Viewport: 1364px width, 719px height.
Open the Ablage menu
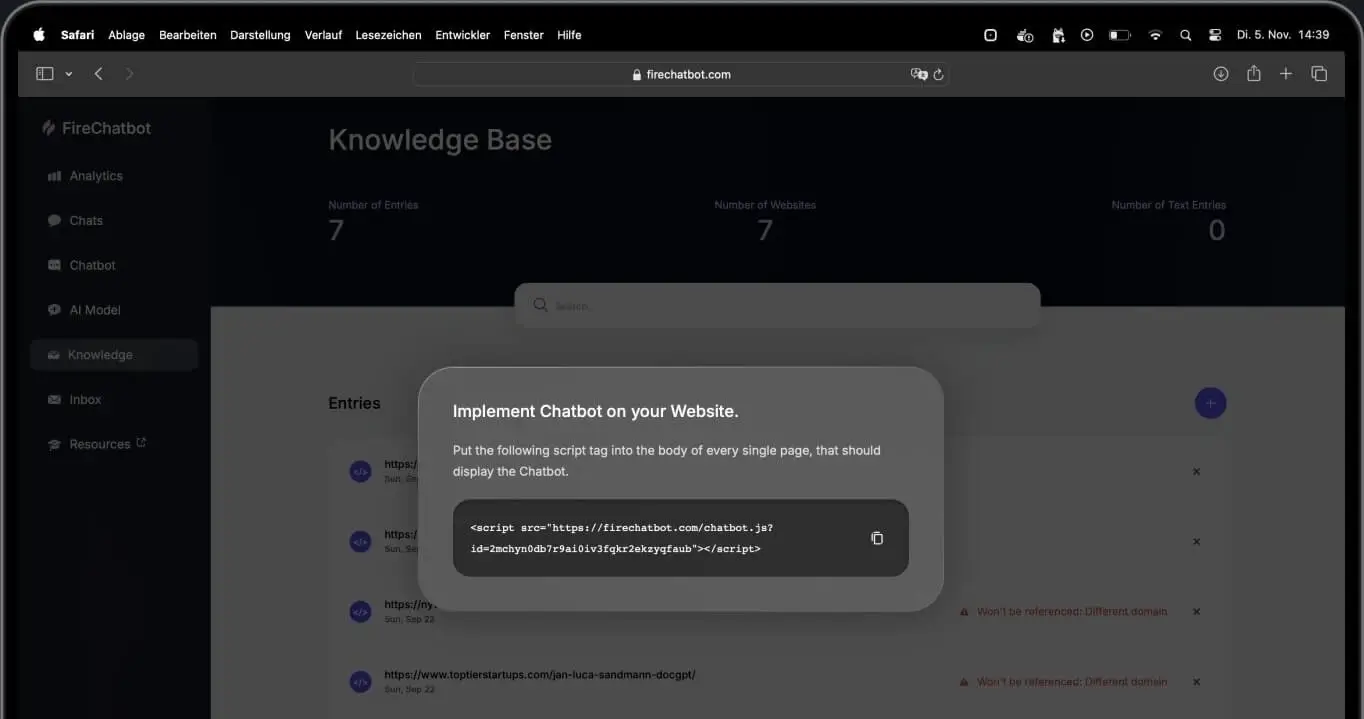tap(126, 35)
